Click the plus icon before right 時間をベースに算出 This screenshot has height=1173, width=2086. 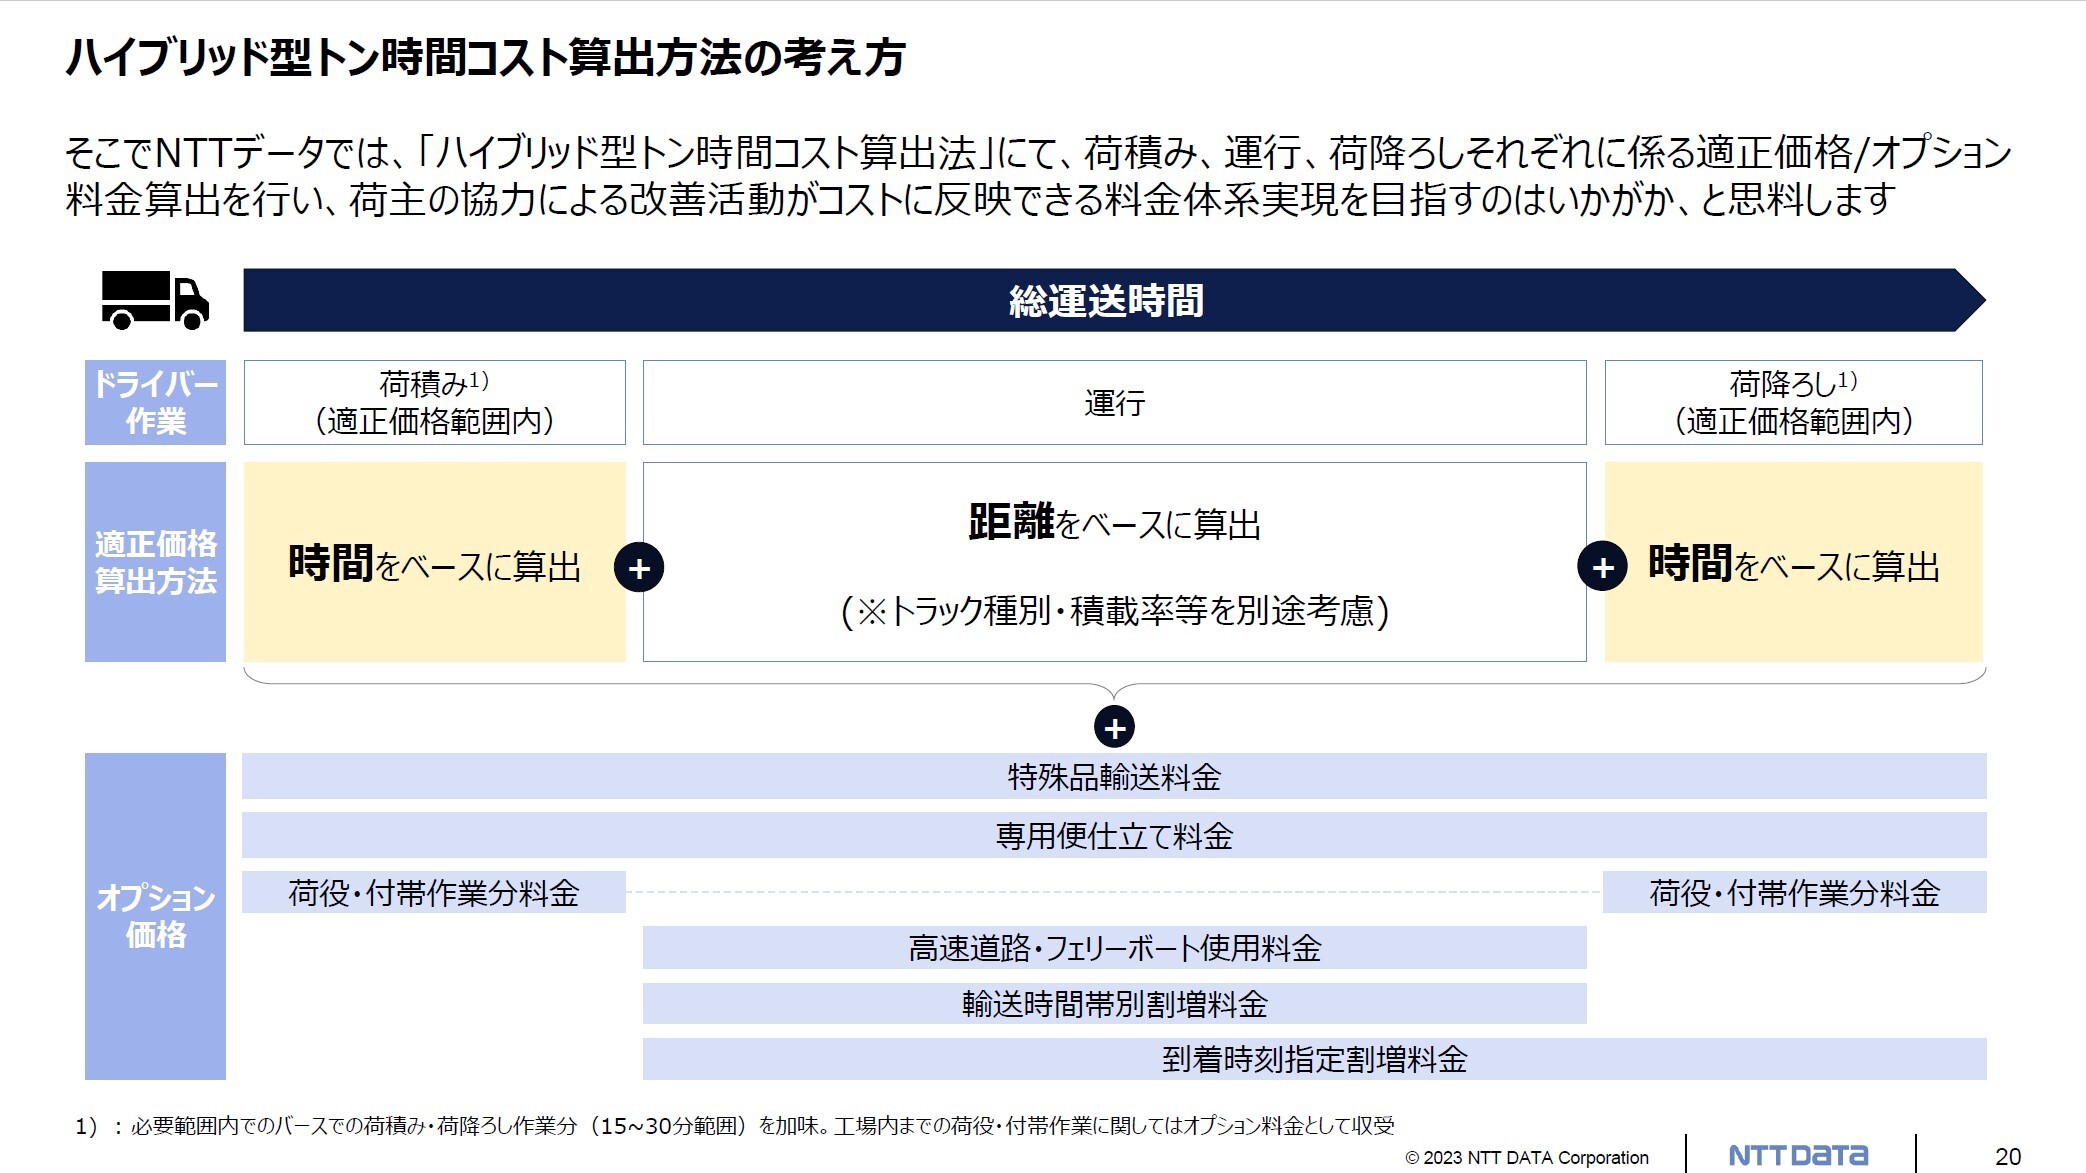[1602, 567]
